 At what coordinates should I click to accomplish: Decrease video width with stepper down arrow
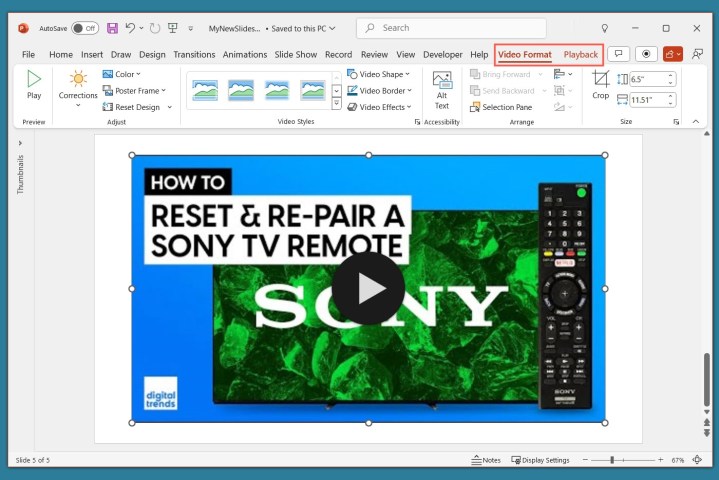tap(671, 103)
